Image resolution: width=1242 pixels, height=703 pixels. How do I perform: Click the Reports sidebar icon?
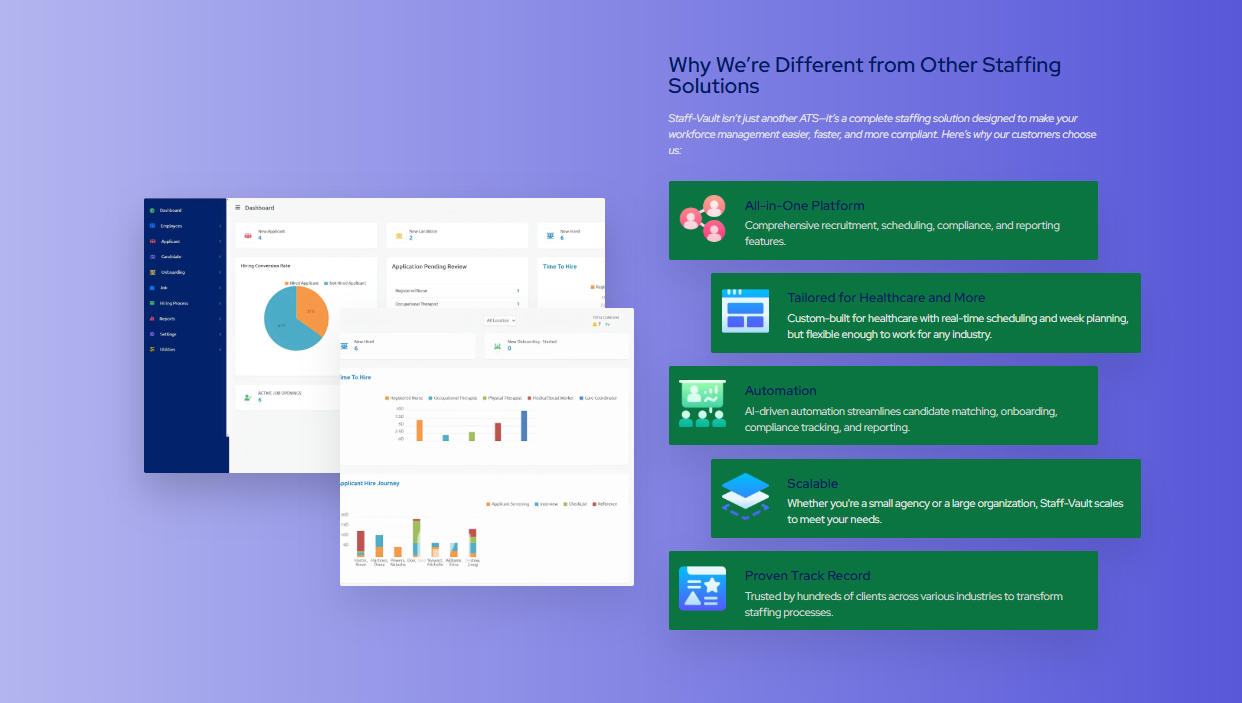(x=152, y=319)
